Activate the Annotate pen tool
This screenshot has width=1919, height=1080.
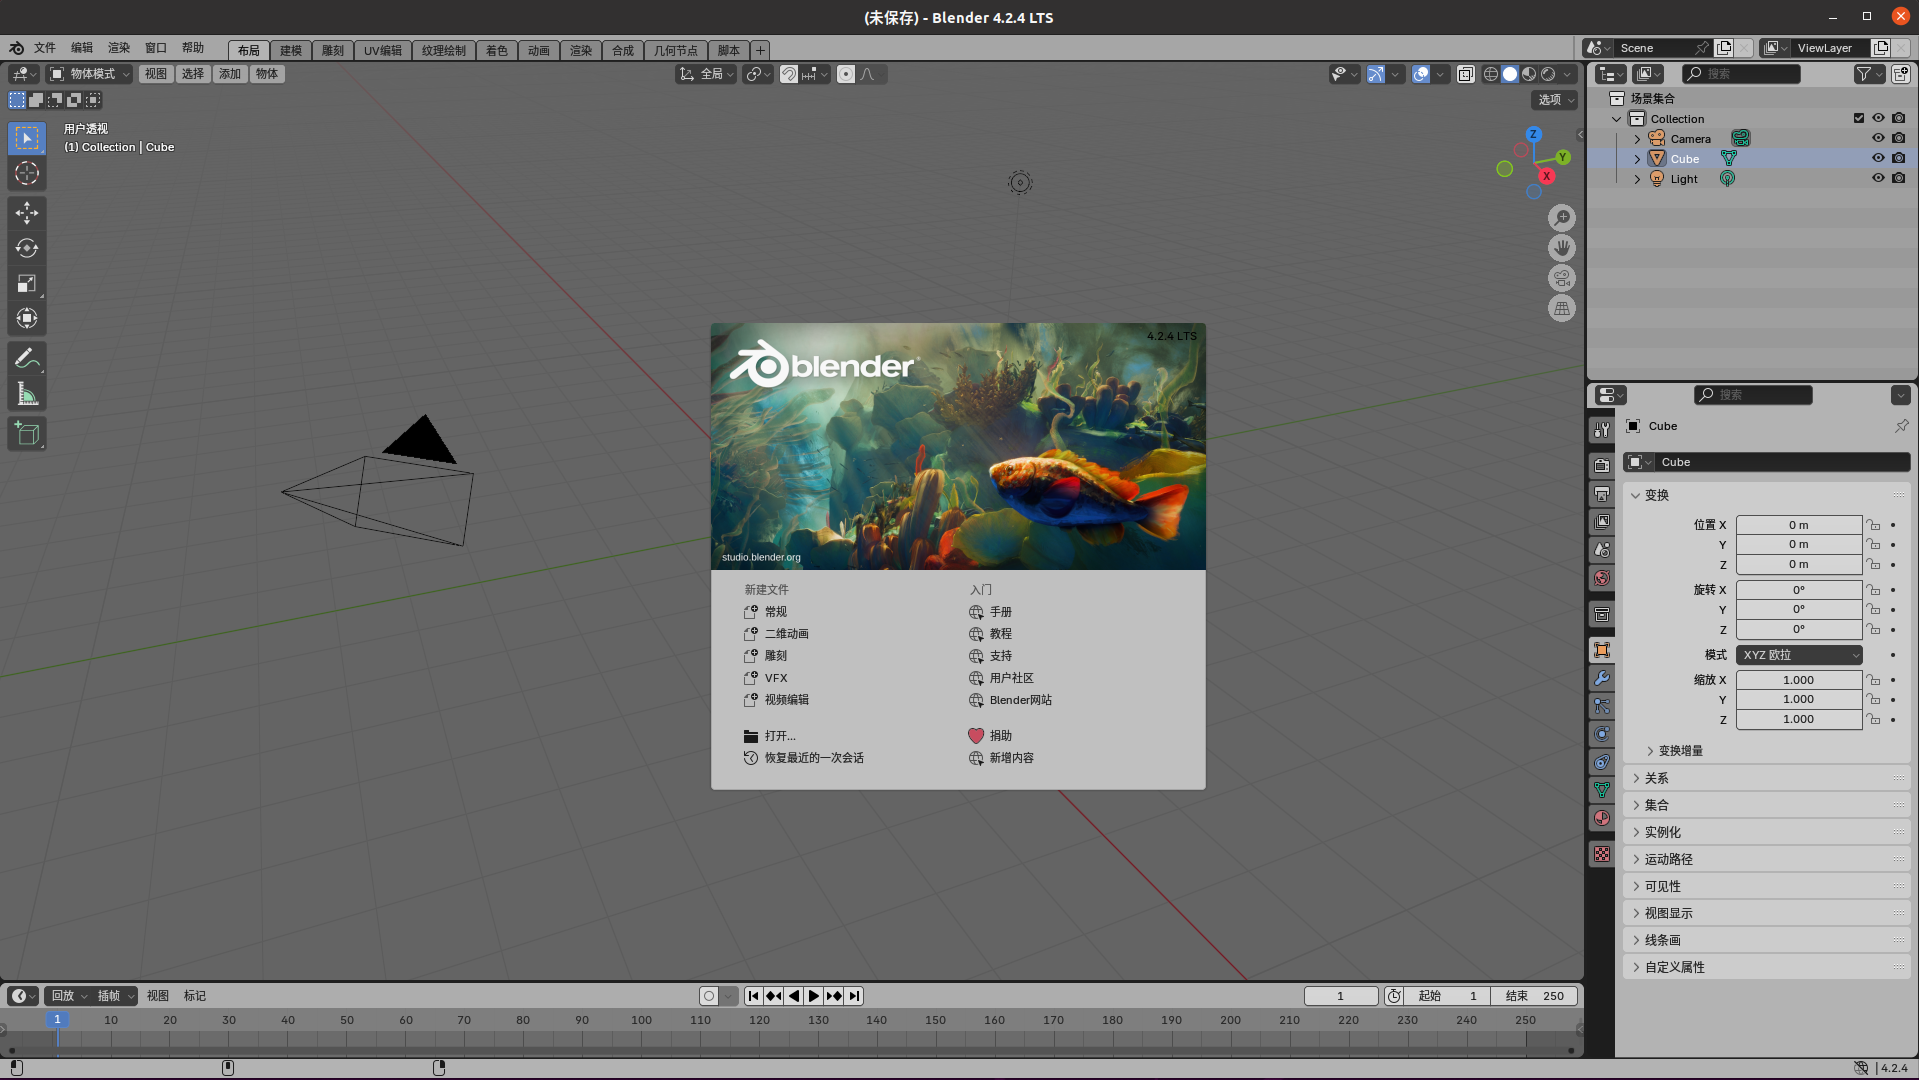27,359
